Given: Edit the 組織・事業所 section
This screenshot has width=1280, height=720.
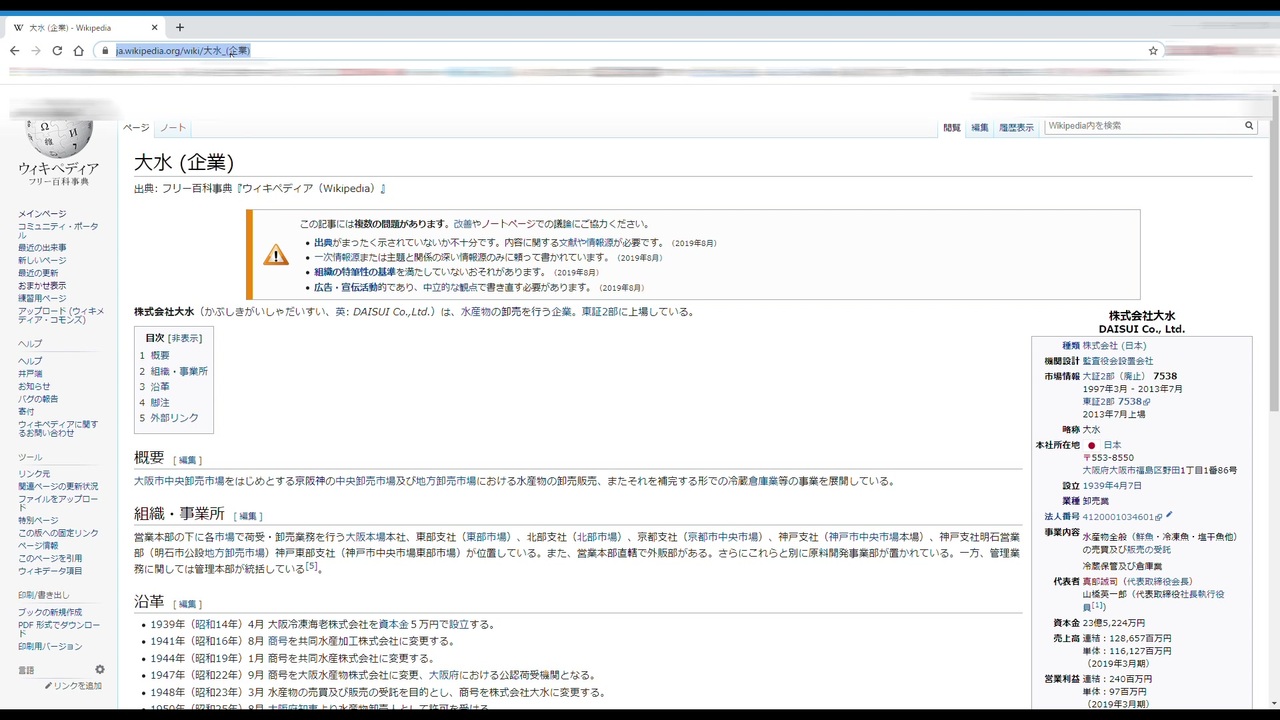Looking at the screenshot, I should point(248,516).
